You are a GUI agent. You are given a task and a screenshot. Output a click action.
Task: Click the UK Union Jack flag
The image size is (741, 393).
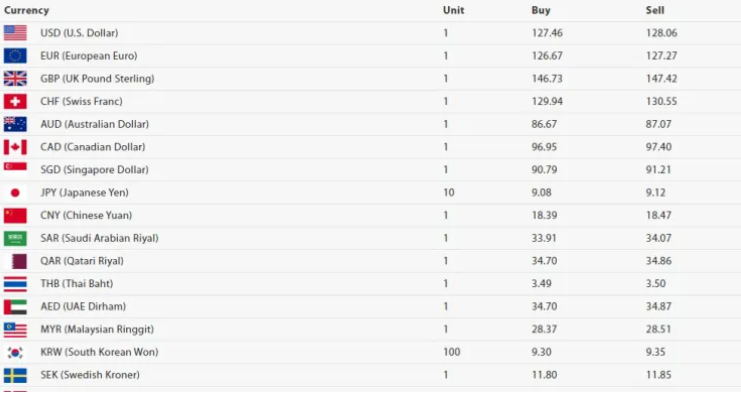pyautogui.click(x=15, y=78)
